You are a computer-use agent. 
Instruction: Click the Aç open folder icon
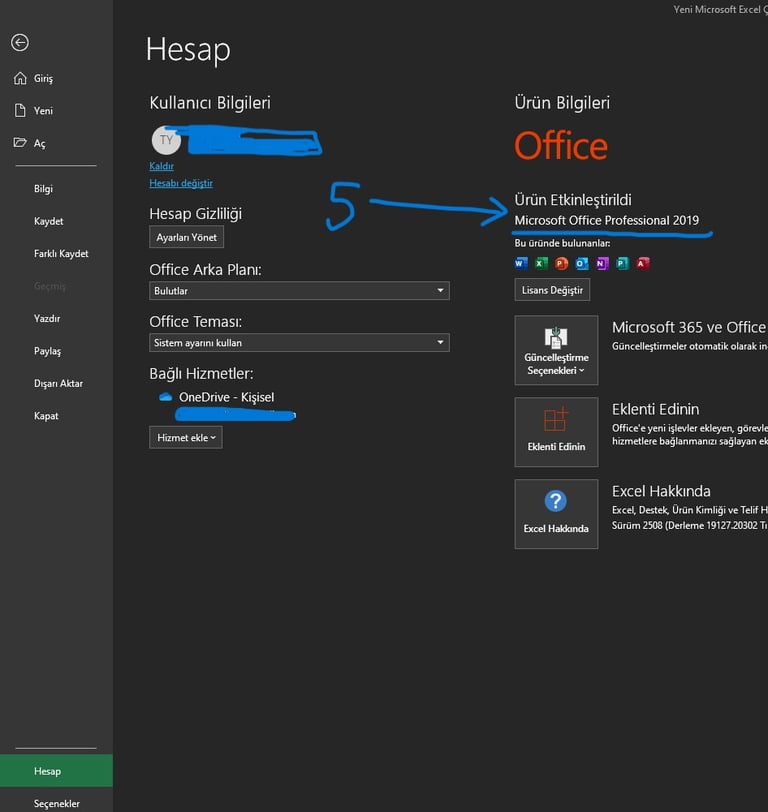[20, 142]
